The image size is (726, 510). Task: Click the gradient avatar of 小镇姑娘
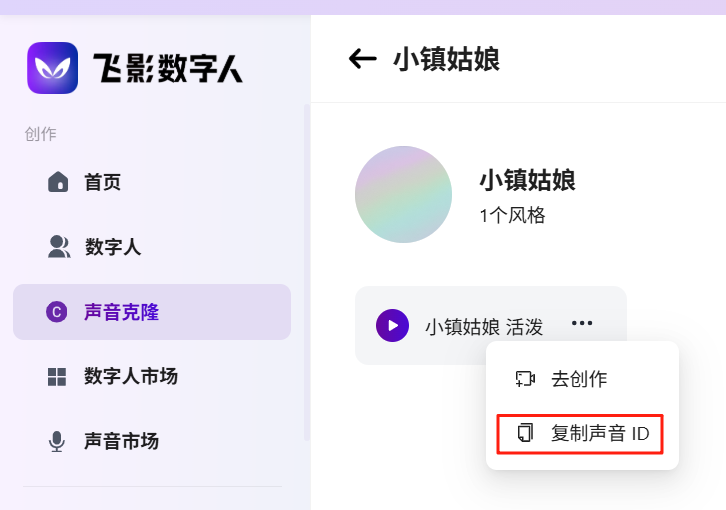coord(404,194)
